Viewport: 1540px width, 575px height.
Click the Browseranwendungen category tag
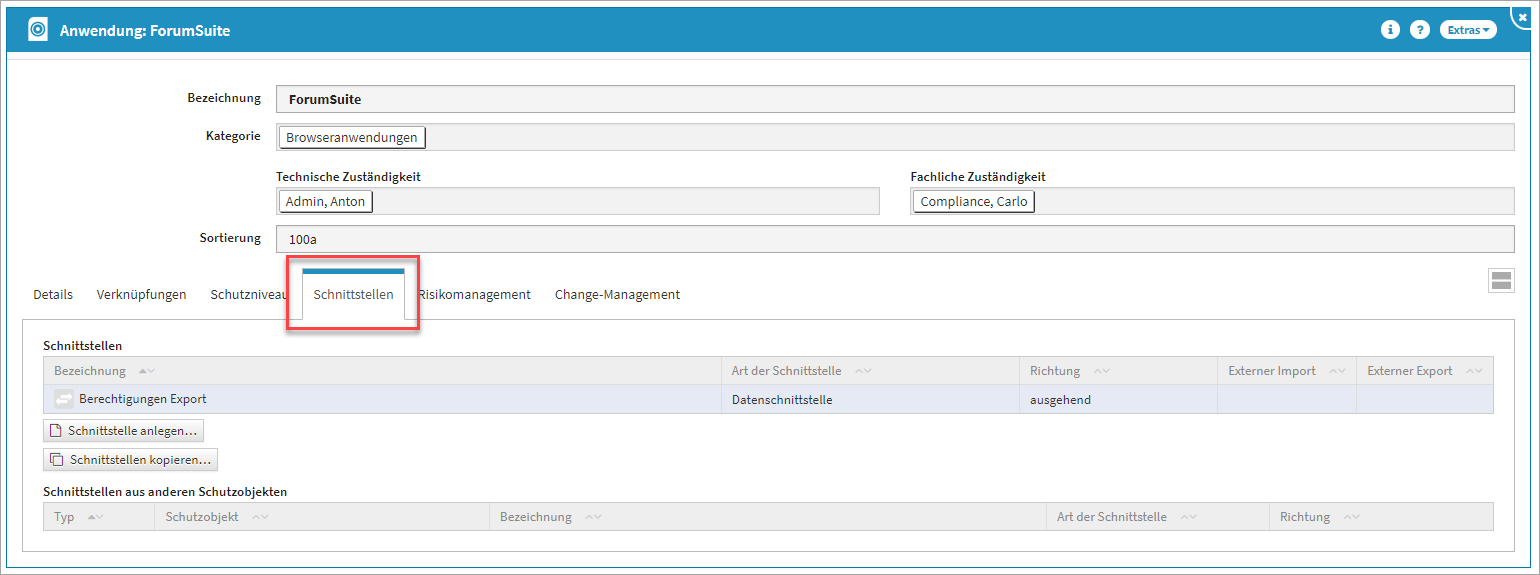351,138
